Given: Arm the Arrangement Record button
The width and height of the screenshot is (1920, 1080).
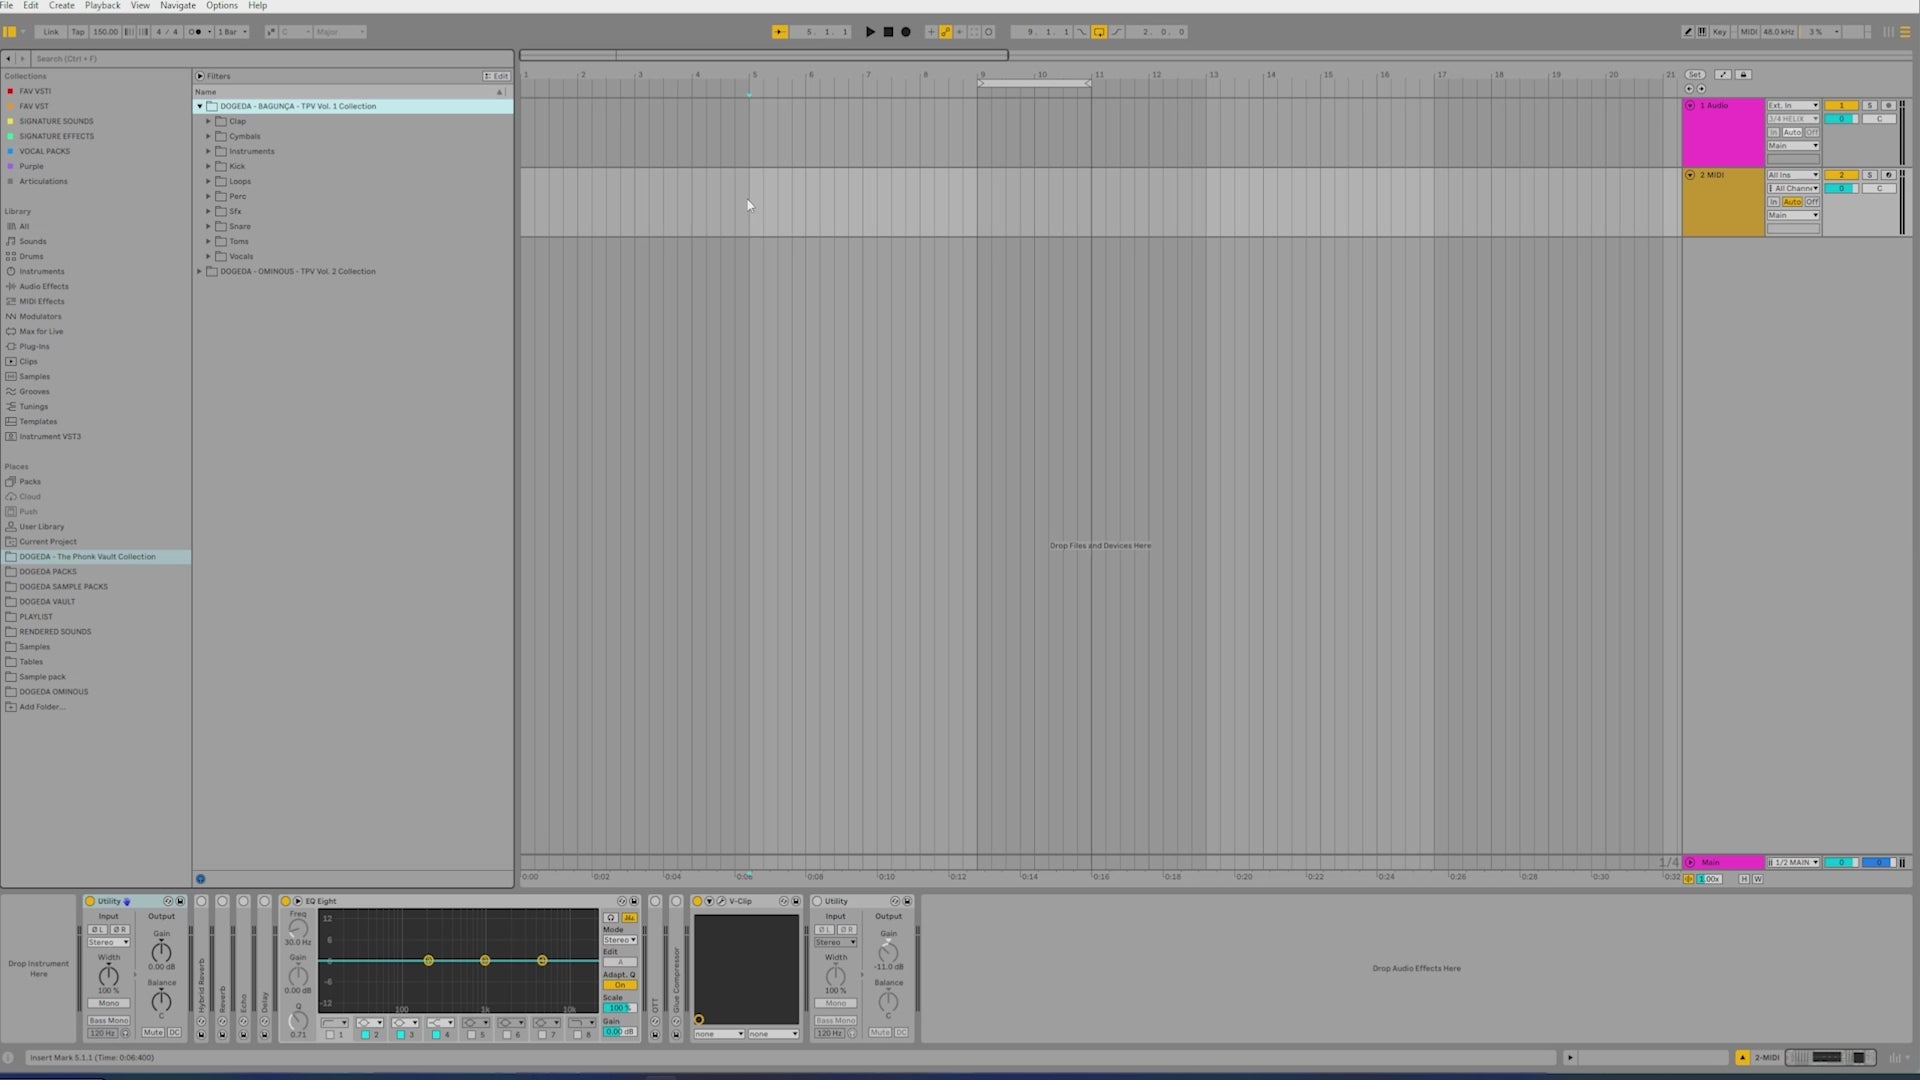Looking at the screenshot, I should point(906,32).
